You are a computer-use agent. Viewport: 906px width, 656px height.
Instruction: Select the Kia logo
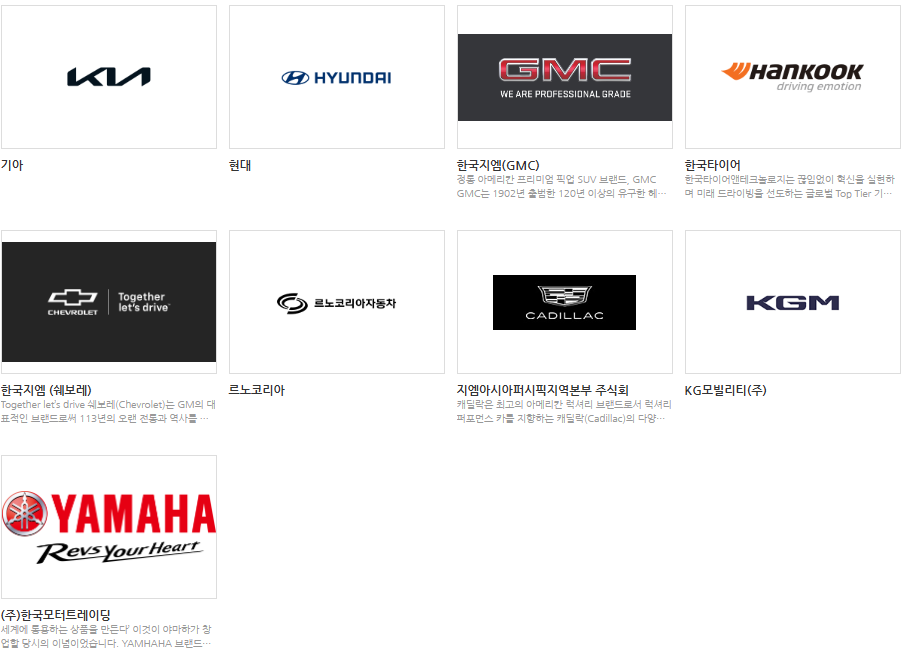[108, 75]
